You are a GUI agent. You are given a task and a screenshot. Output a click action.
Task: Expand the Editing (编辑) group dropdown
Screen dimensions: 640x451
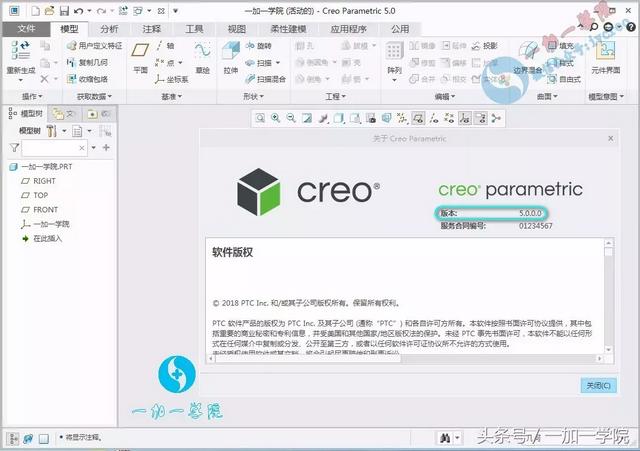click(x=445, y=96)
